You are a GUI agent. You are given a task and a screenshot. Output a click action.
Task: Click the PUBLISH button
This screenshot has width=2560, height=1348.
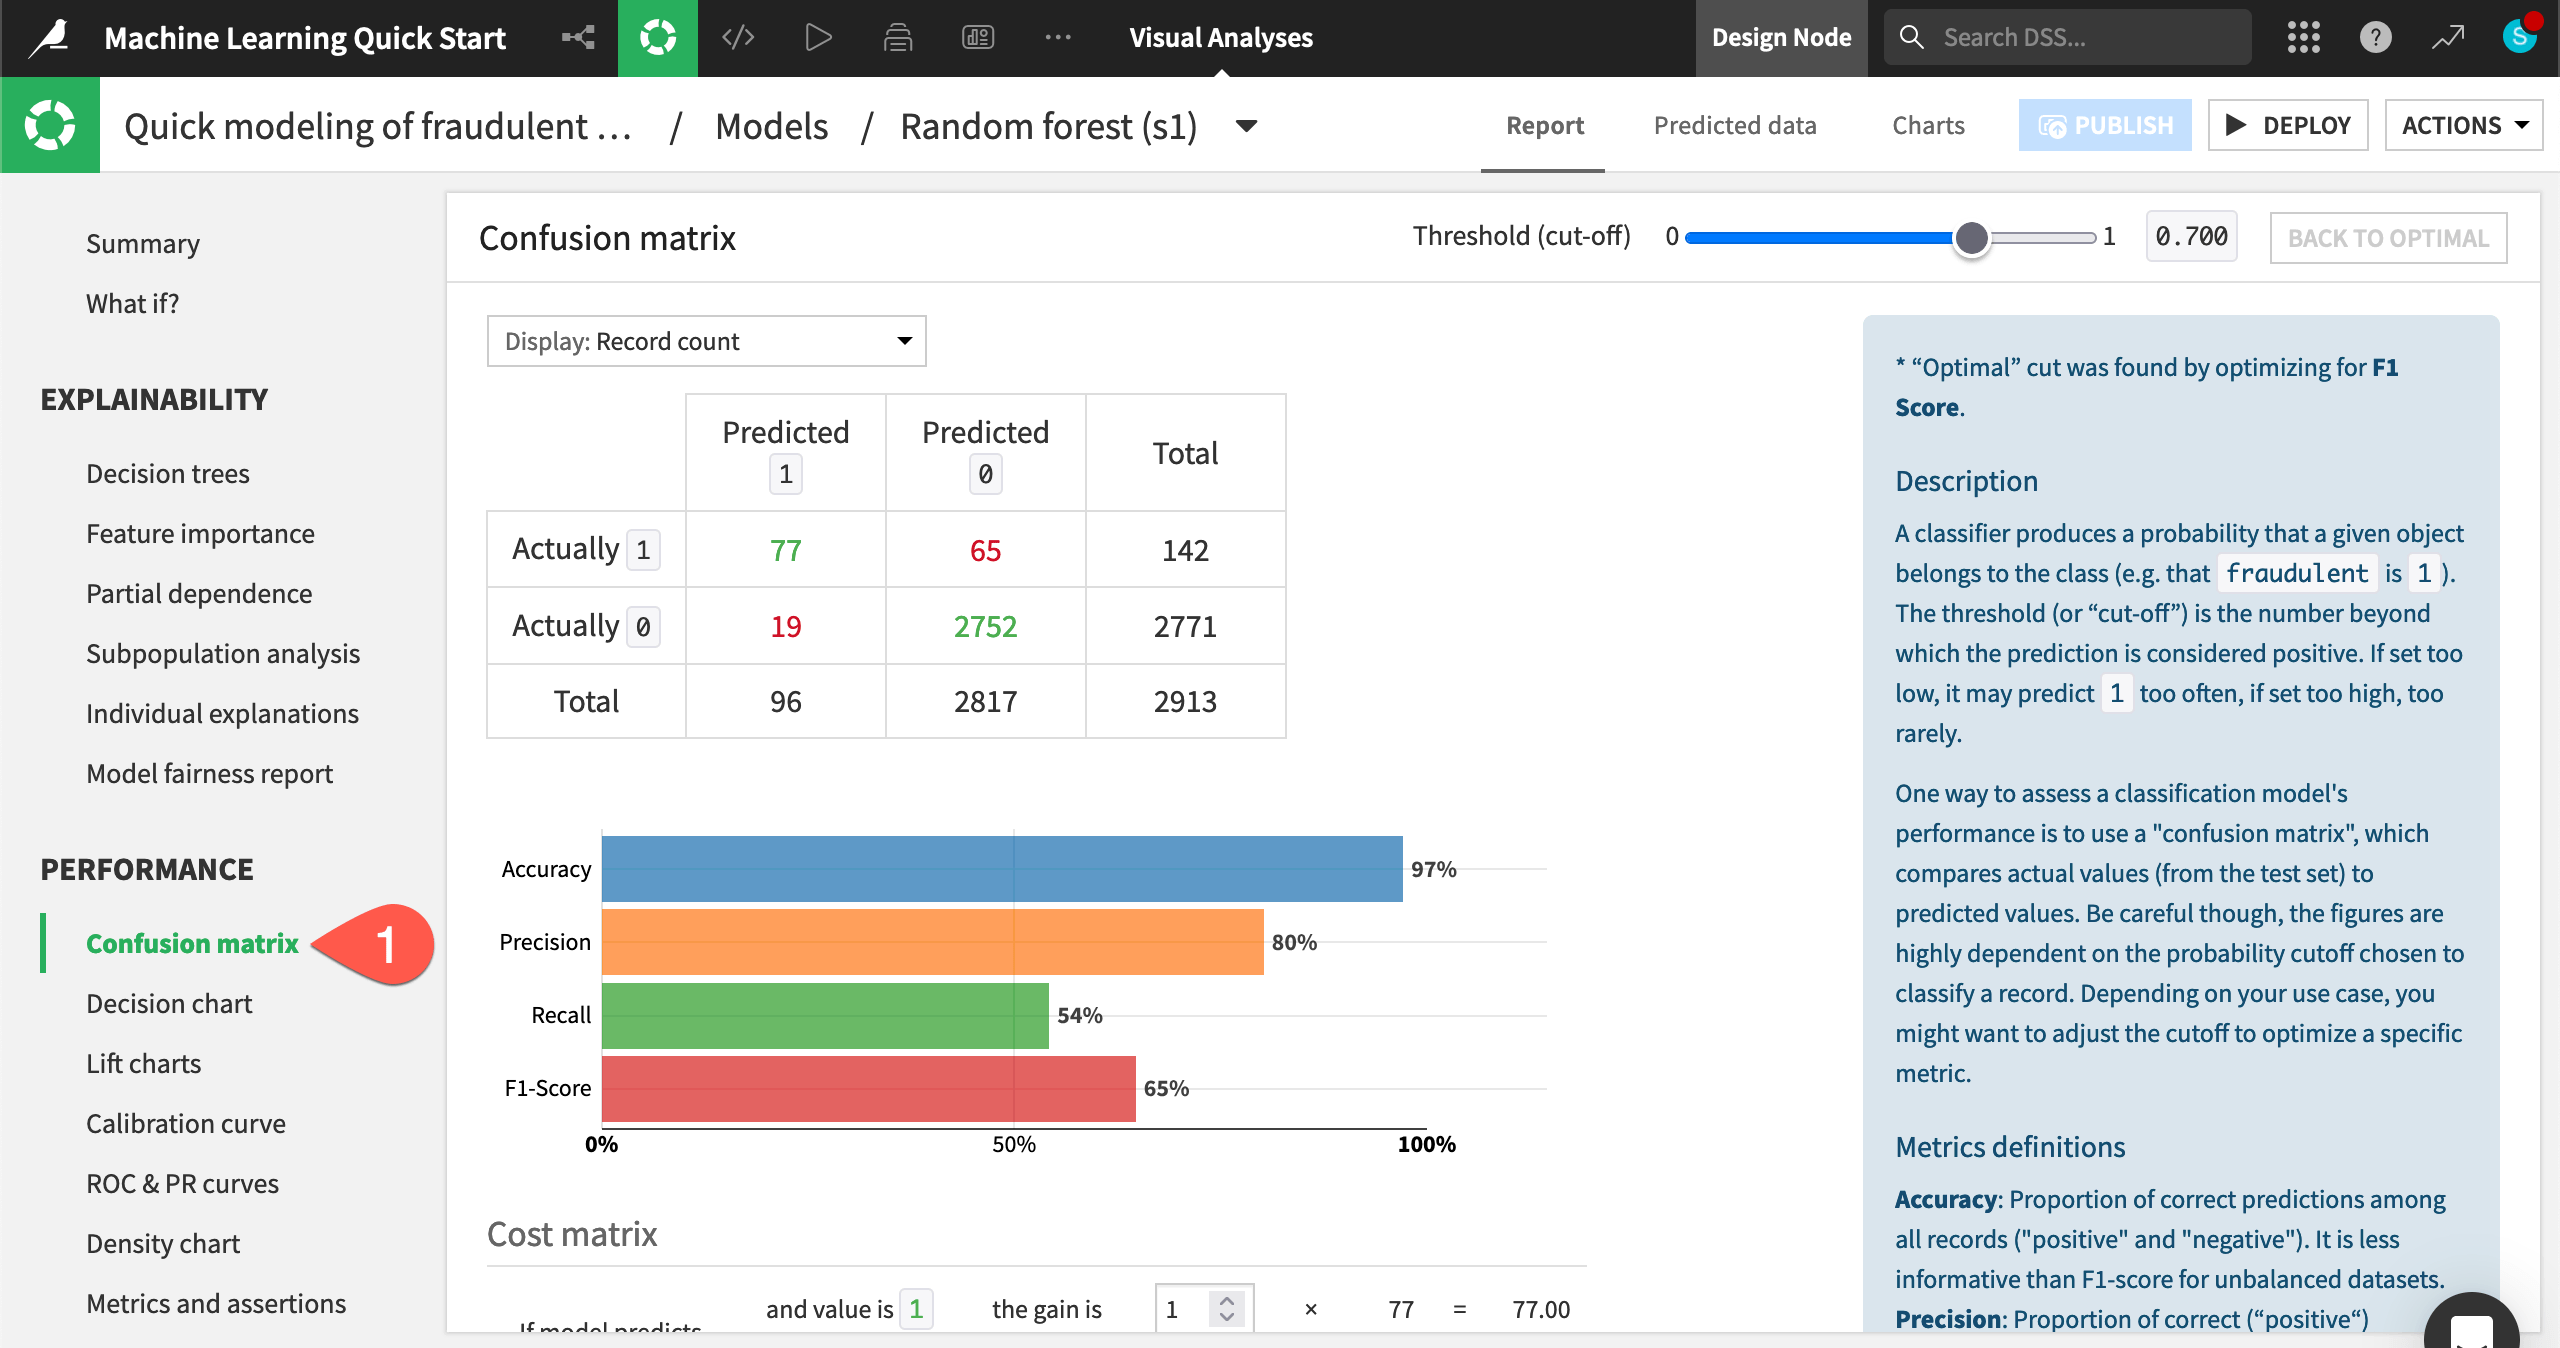[2105, 124]
